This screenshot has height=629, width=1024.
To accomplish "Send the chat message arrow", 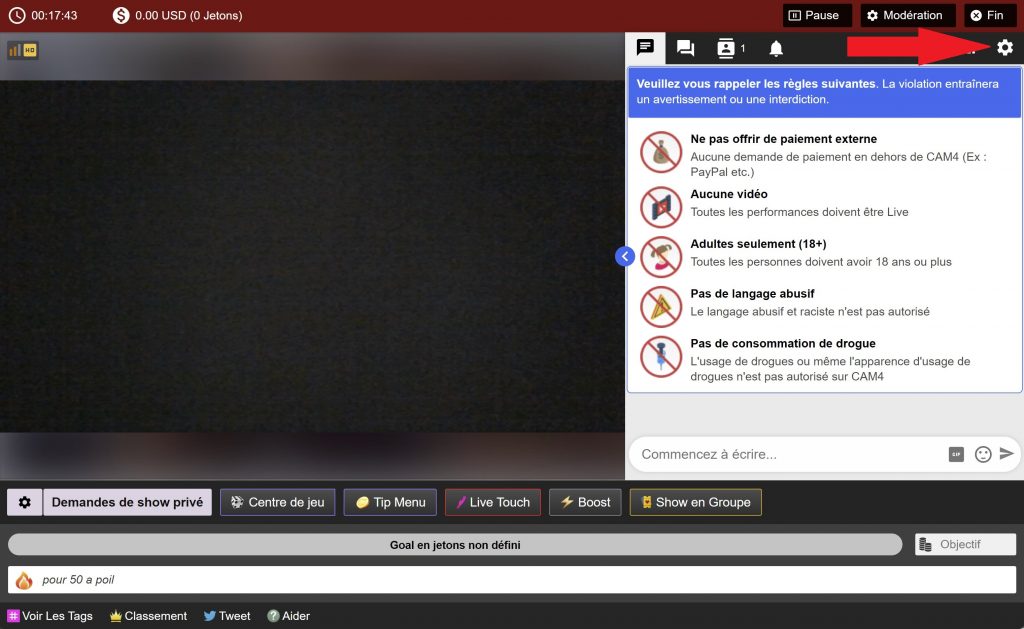I will 1007,454.
